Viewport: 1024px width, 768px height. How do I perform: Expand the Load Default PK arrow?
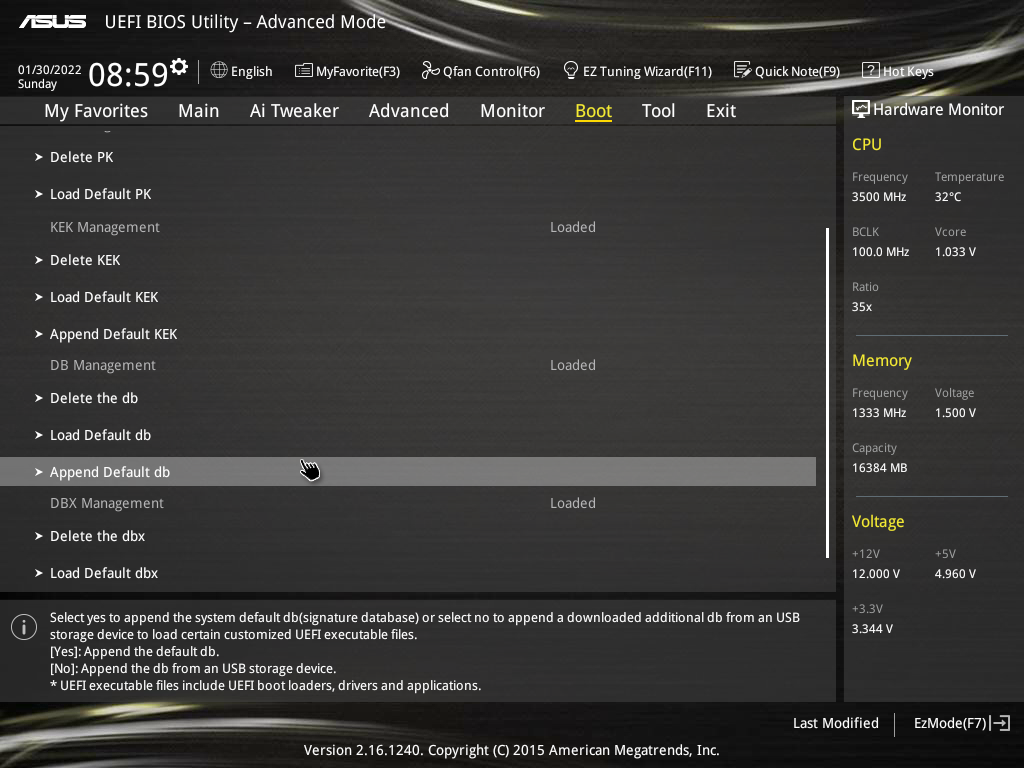(39, 195)
